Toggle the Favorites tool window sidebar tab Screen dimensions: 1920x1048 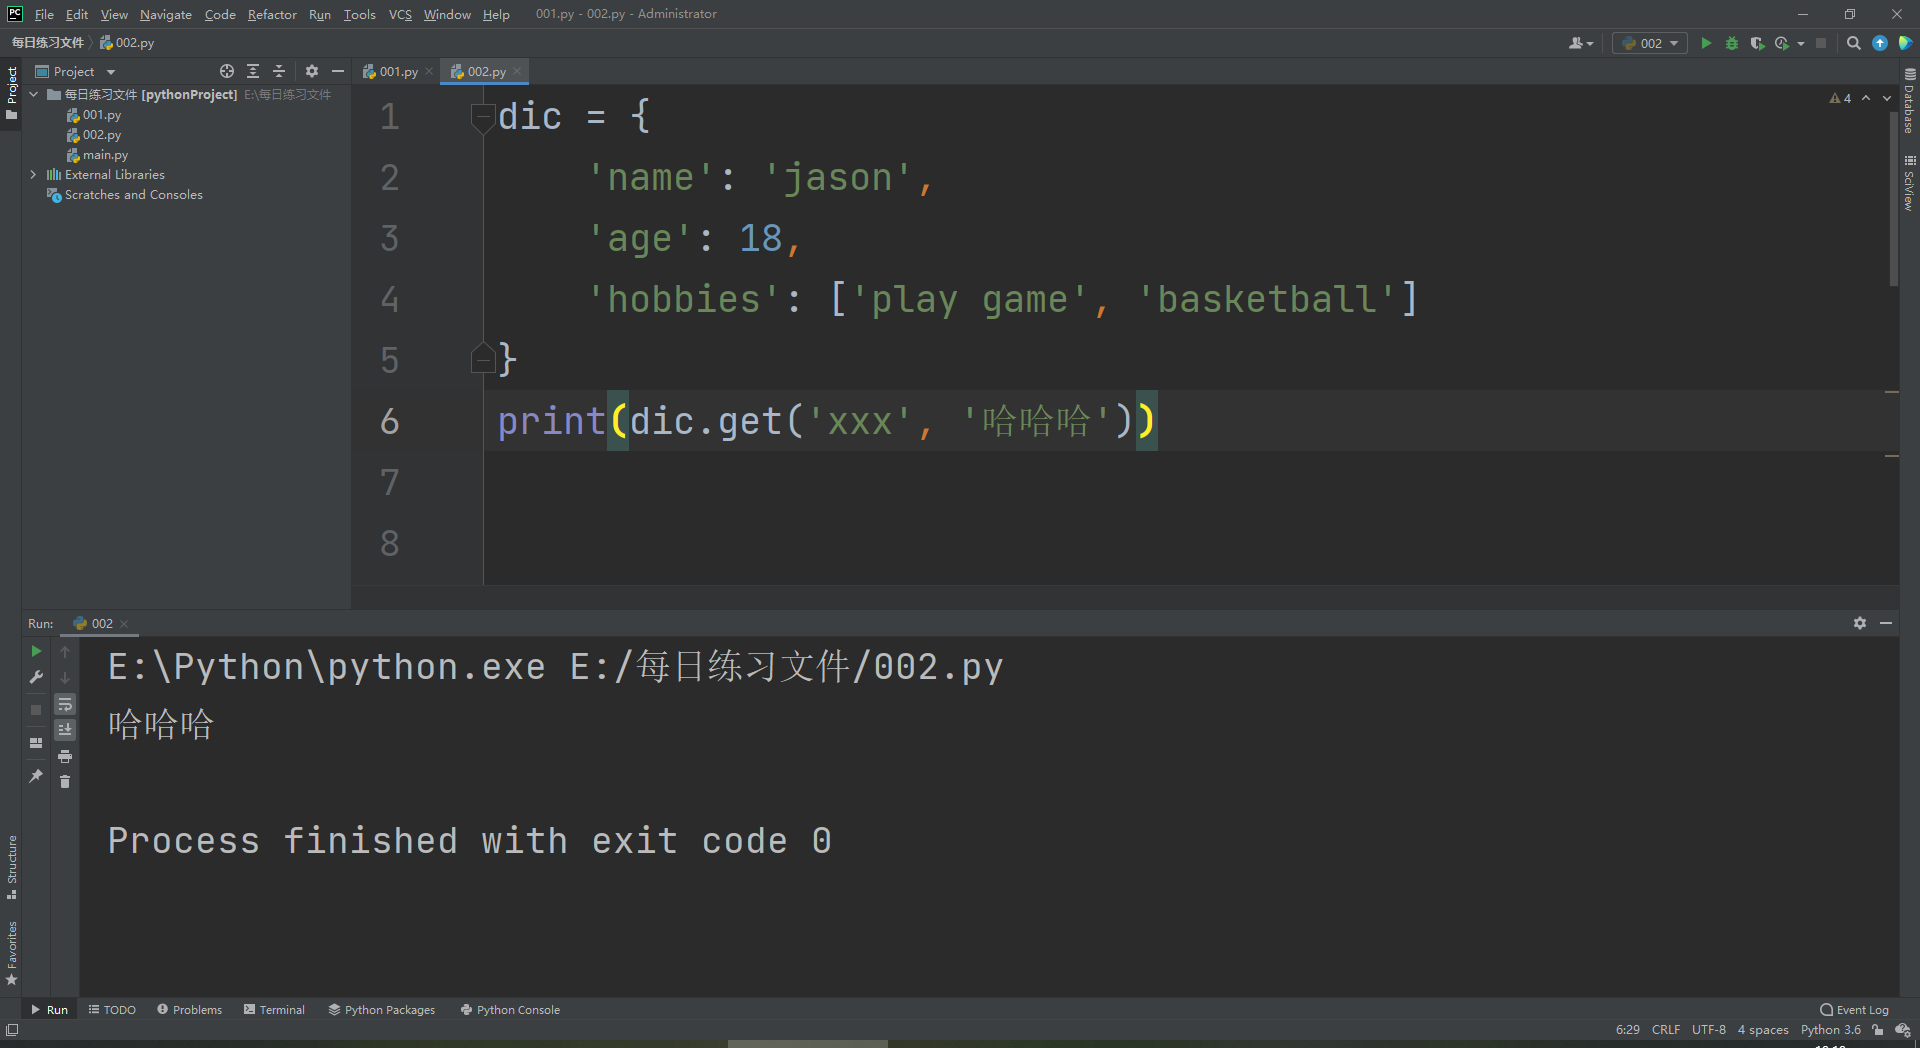(12, 953)
